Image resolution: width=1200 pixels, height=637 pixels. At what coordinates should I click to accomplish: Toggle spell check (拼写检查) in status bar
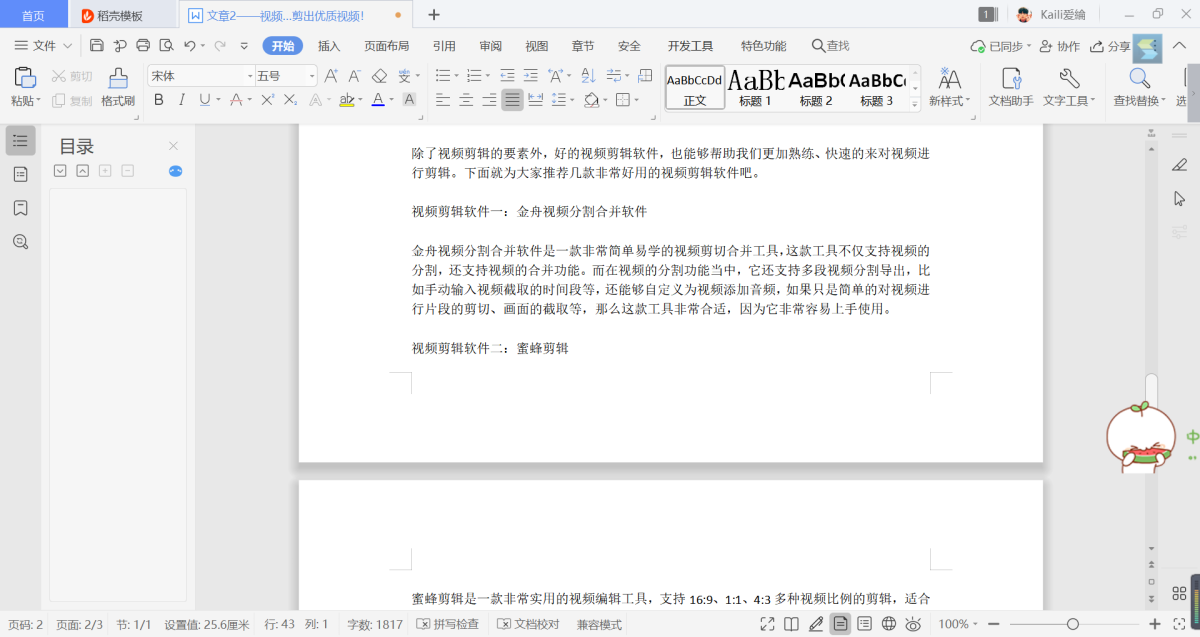click(447, 624)
